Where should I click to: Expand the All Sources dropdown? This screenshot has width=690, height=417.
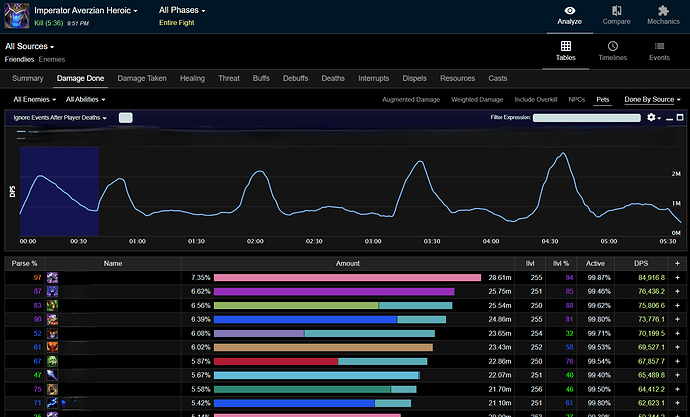point(30,46)
